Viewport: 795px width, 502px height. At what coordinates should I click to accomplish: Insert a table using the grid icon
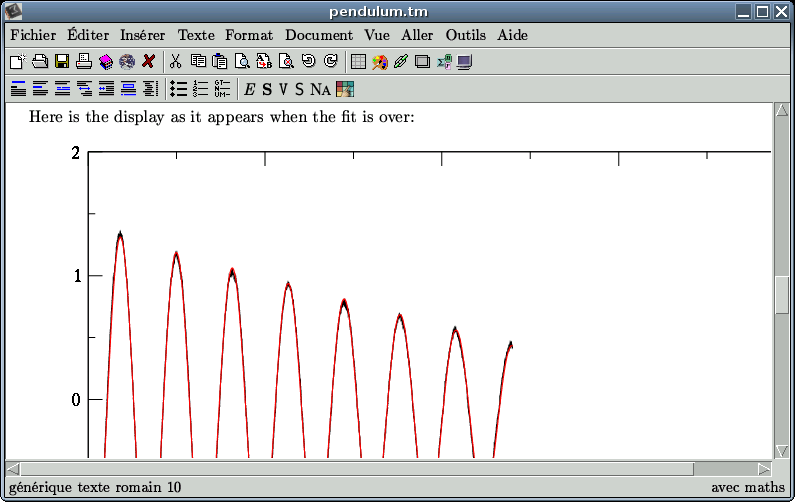pyautogui.click(x=358, y=62)
